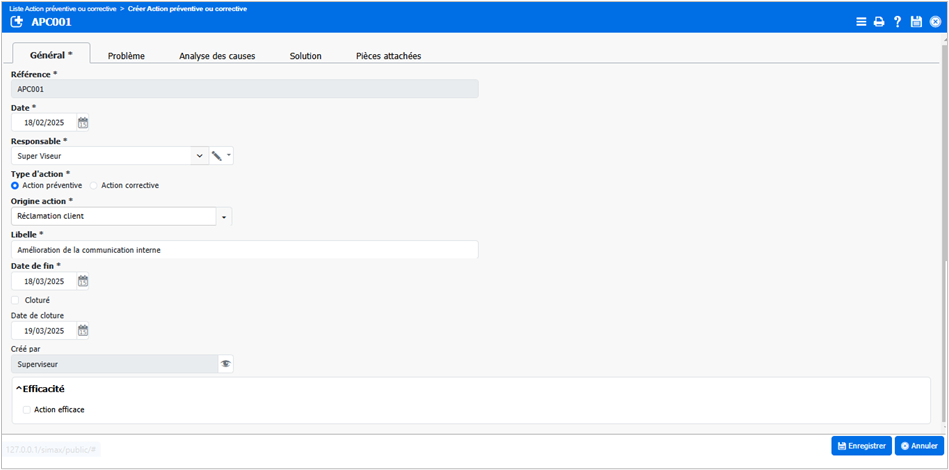Image resolution: width=949 pixels, height=470 pixels.
Task: Enable the Action efficace checkbox
Action: 26,409
